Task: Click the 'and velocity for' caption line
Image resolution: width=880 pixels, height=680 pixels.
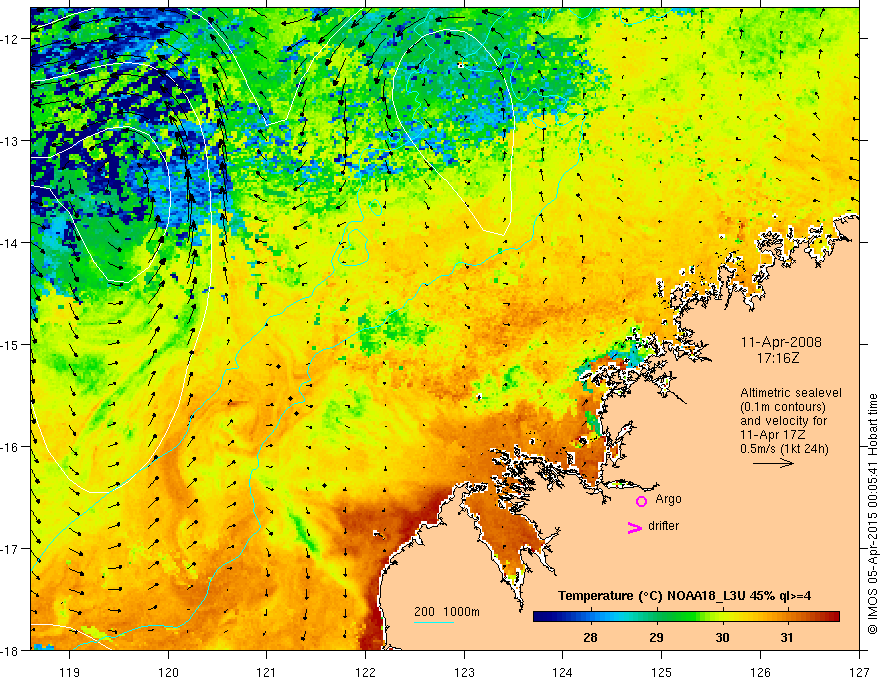Action: (783, 421)
